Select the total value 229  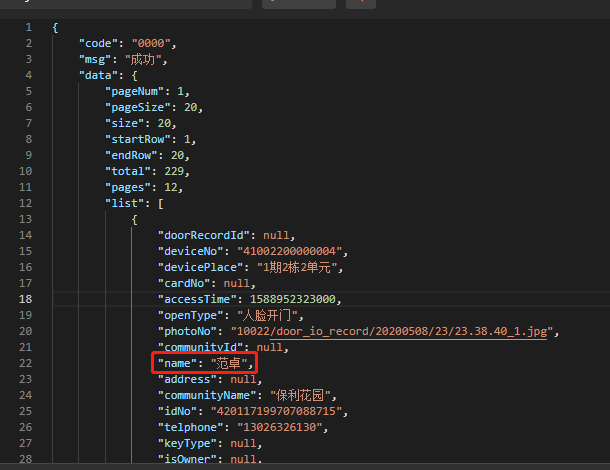[174, 171]
